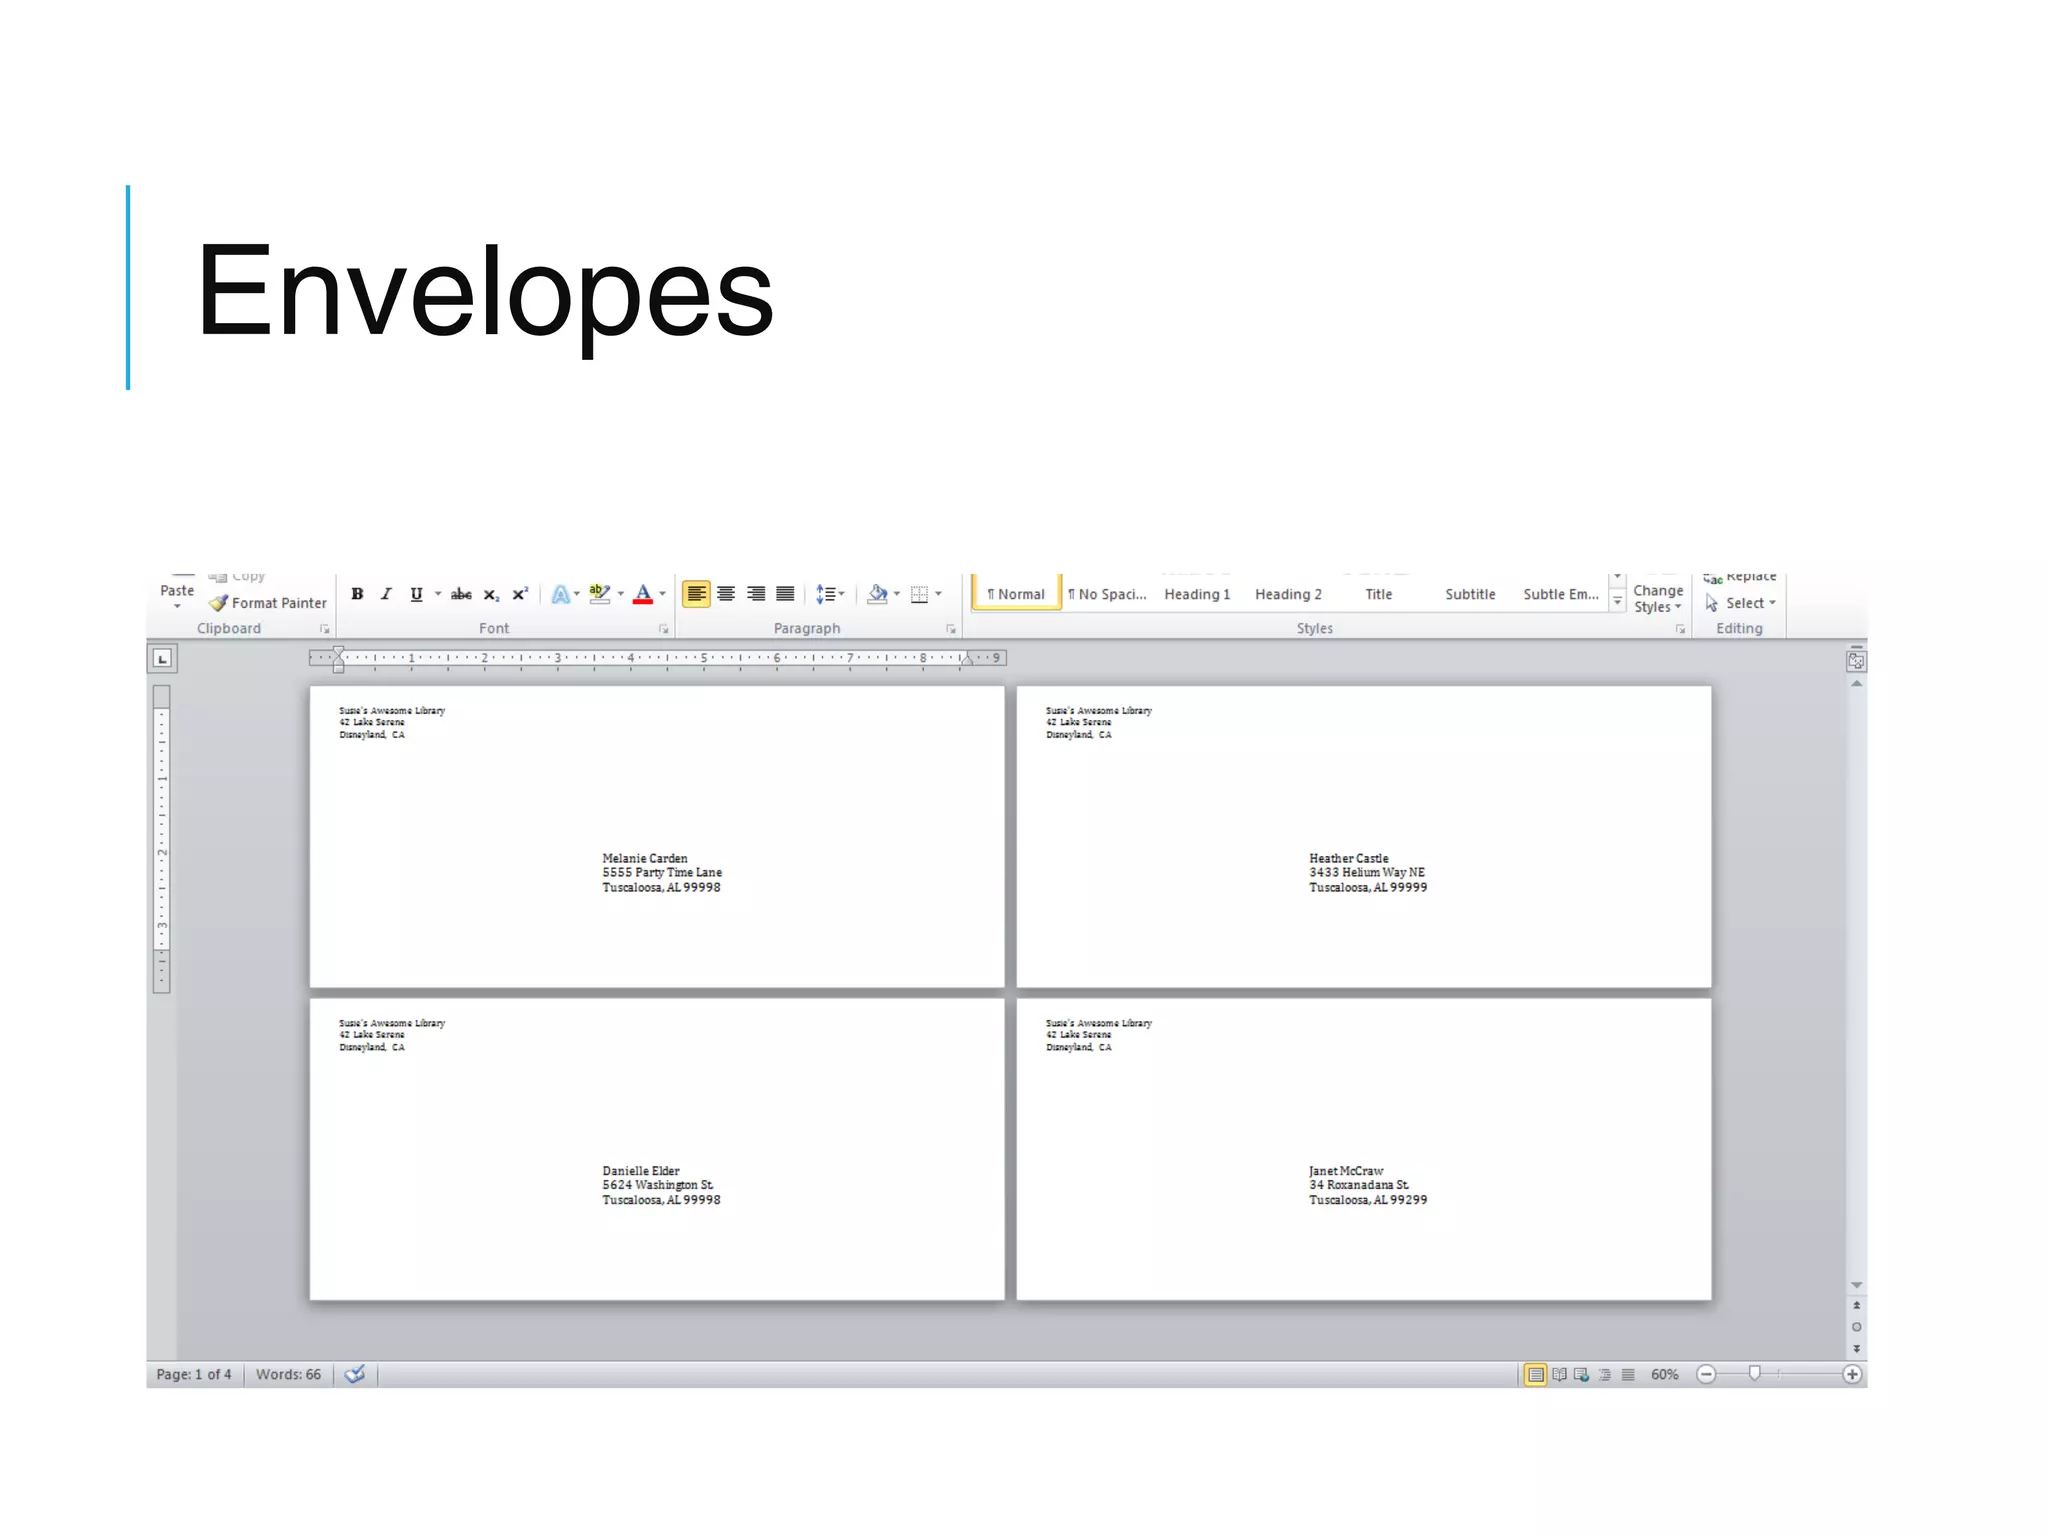Click the Paste button

pos(177,592)
